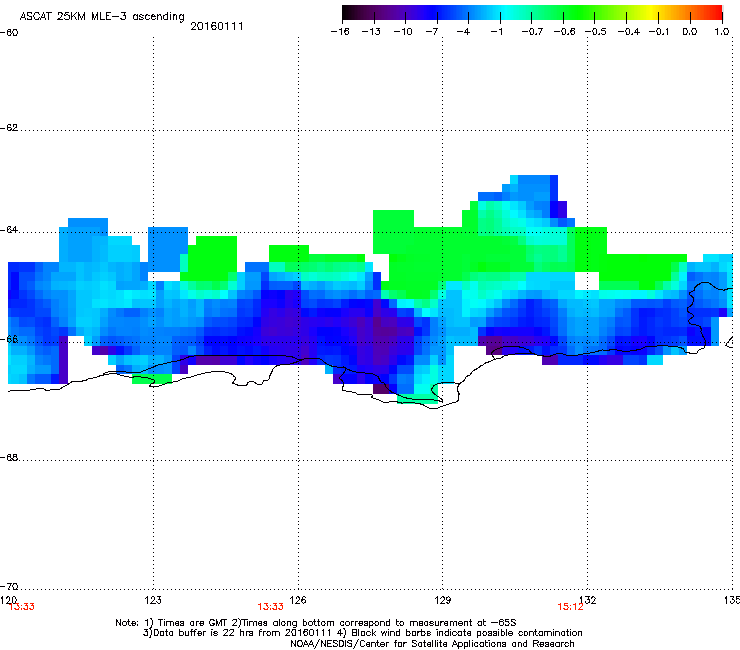Image resolution: width=740 pixels, height=650 pixels.
Task: Click the red 13:33 time stamp near 120
Action: tap(22, 607)
